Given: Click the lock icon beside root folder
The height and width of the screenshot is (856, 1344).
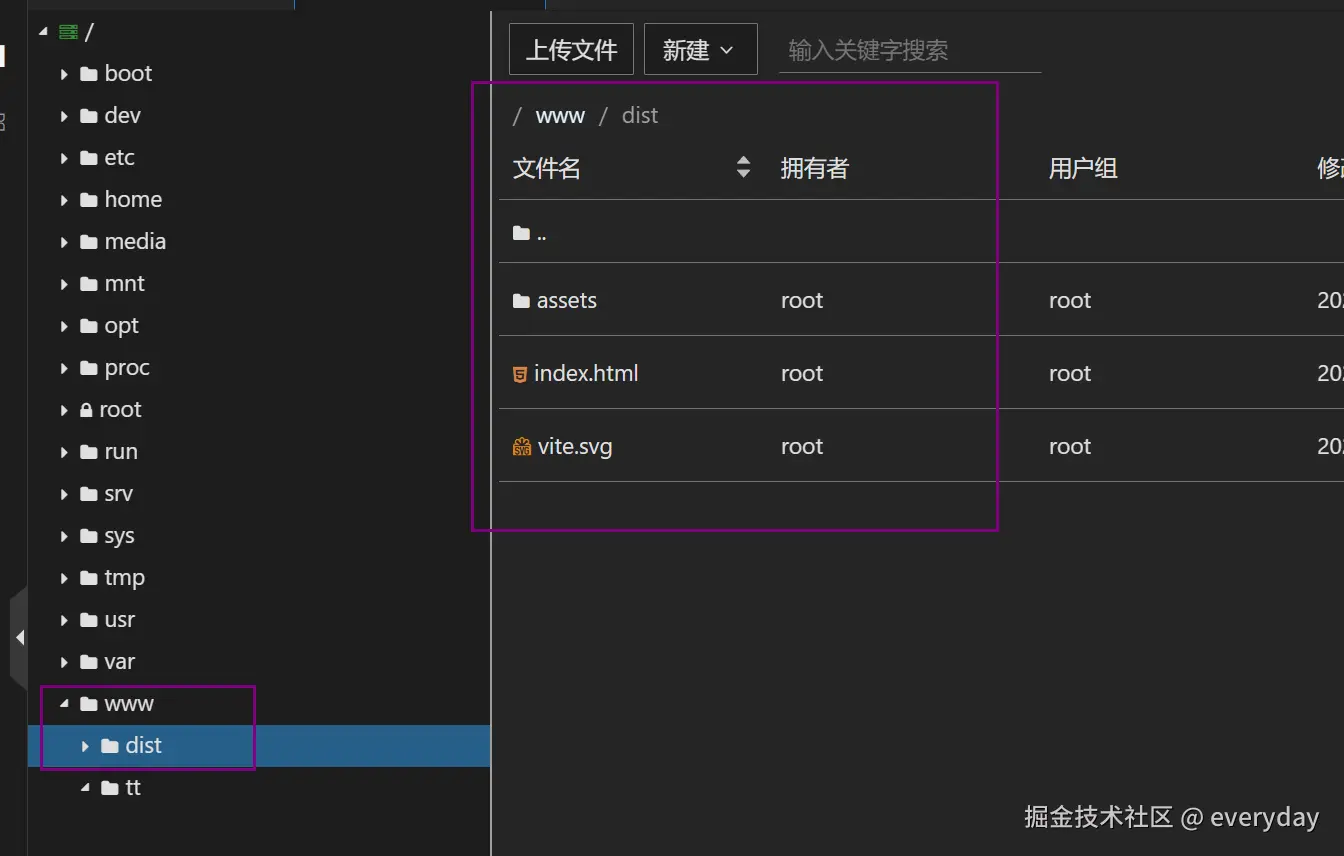Looking at the screenshot, I should pos(86,410).
